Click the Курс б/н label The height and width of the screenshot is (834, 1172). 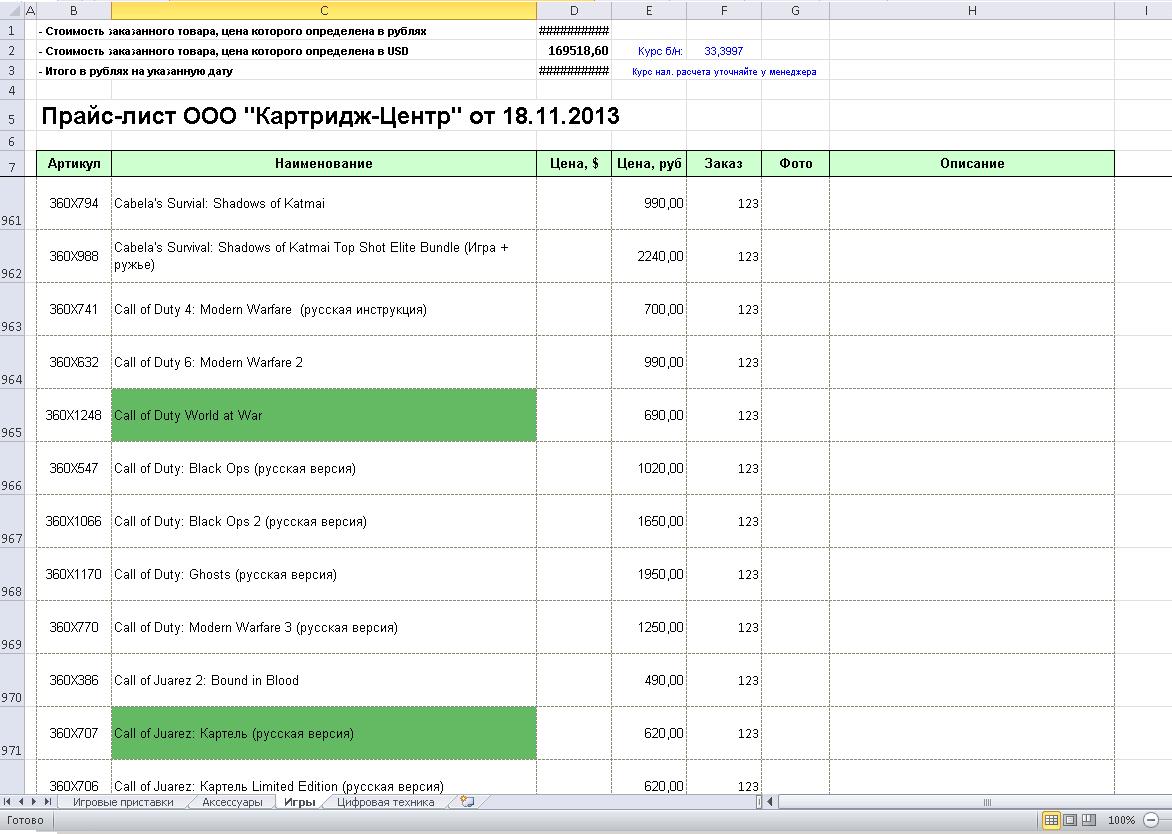(x=660, y=51)
